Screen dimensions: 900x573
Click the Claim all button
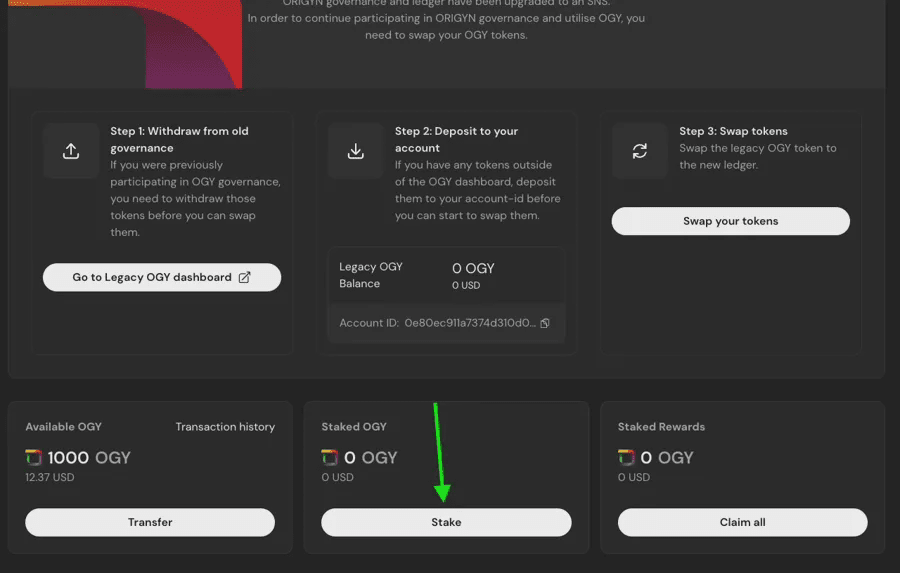point(742,522)
